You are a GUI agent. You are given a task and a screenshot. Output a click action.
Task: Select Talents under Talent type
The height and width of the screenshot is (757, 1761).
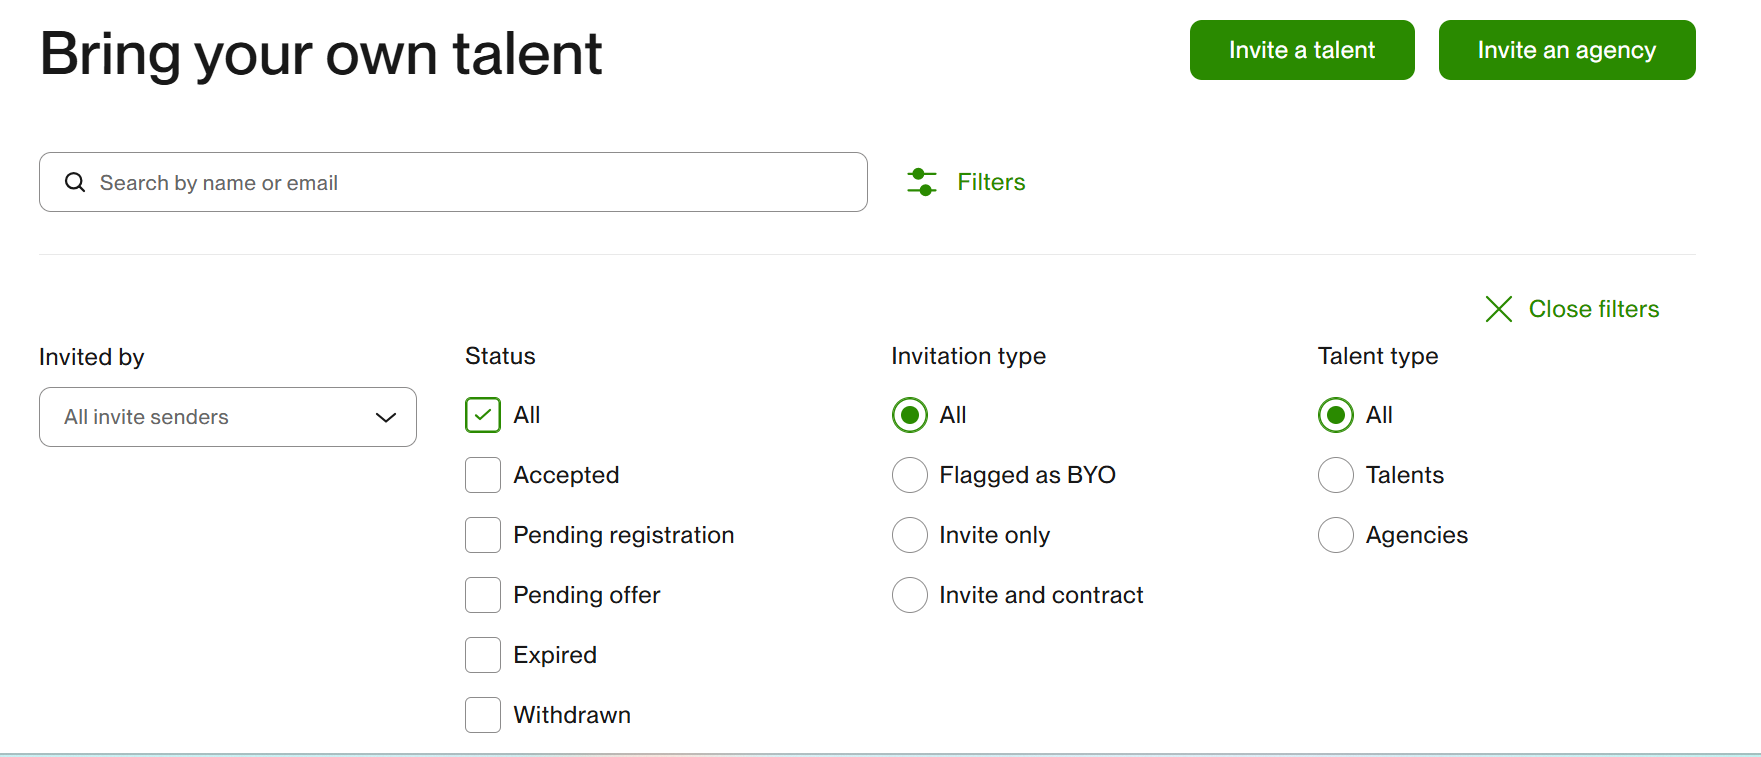point(1335,475)
